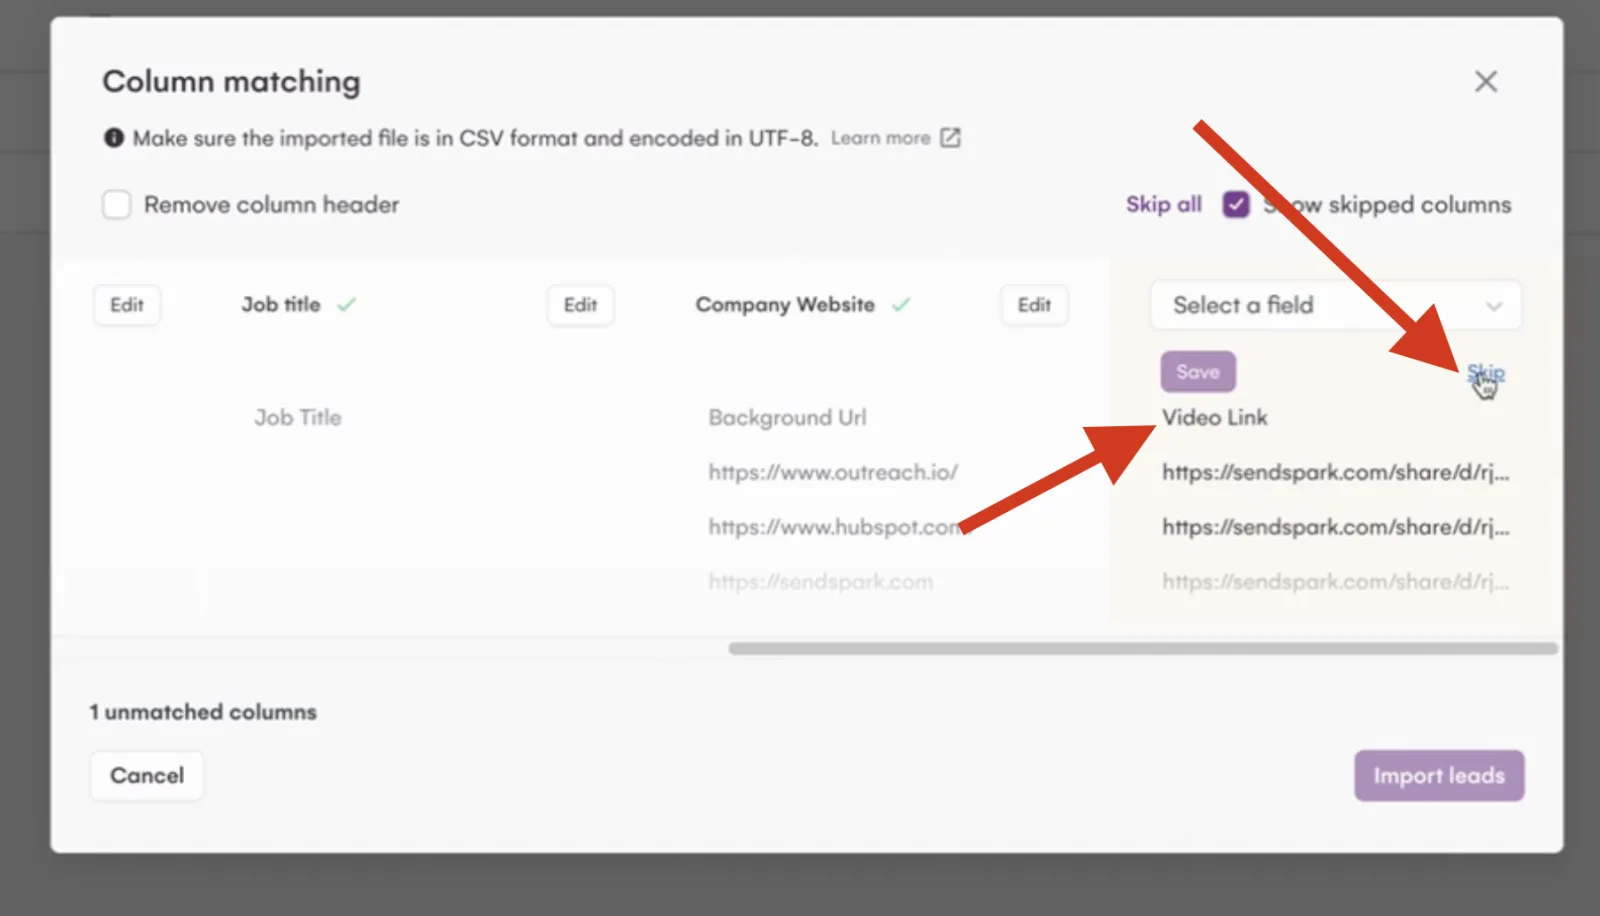1600x916 pixels.
Task: Click the green checkmark next to Job title
Action: (x=346, y=305)
